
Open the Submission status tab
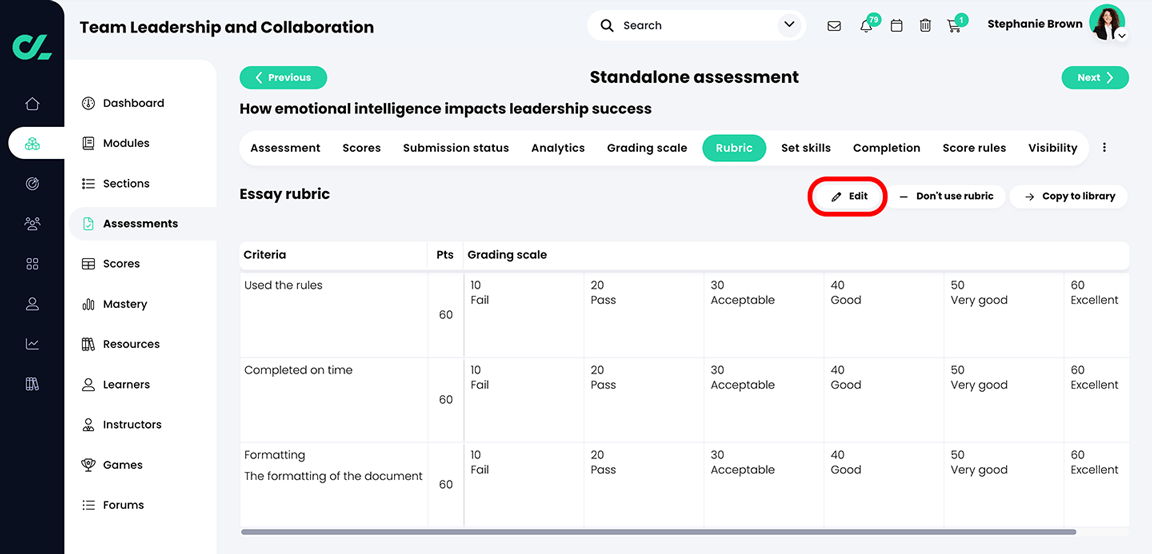point(456,148)
